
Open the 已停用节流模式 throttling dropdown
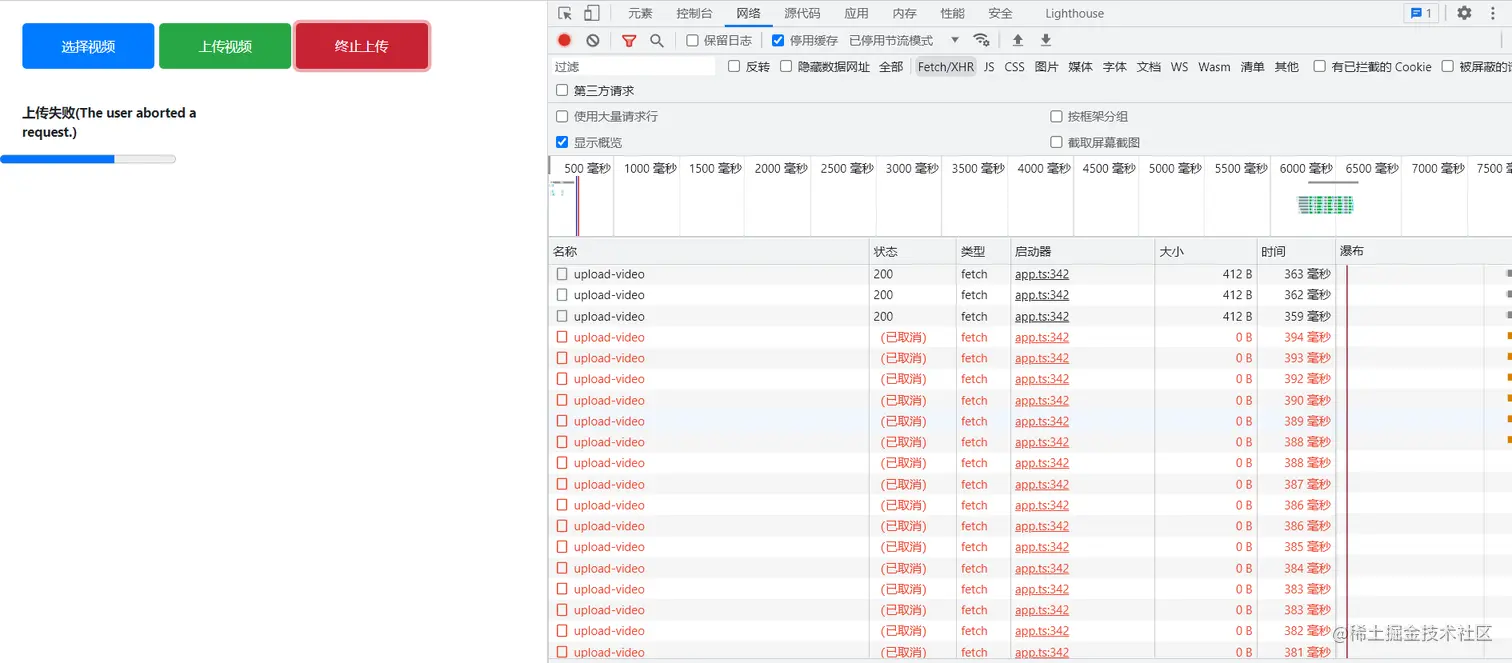click(888, 40)
